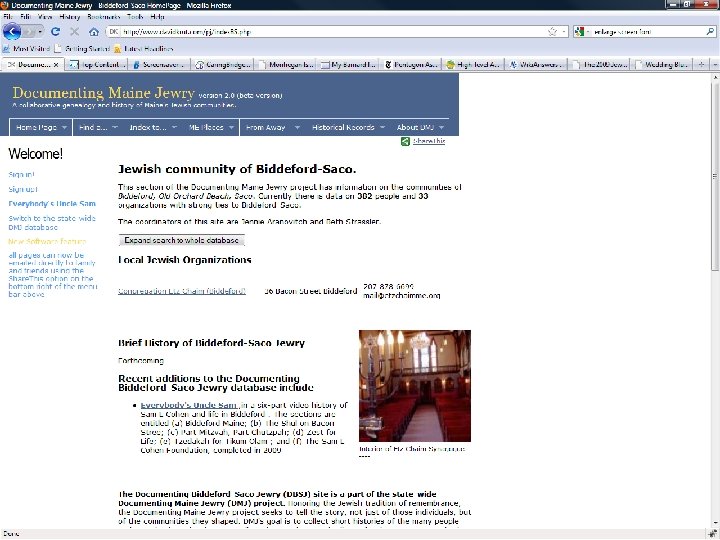The height and width of the screenshot is (540, 720).
Task: Switch to the Monhegan tab
Action: click(x=286, y=65)
